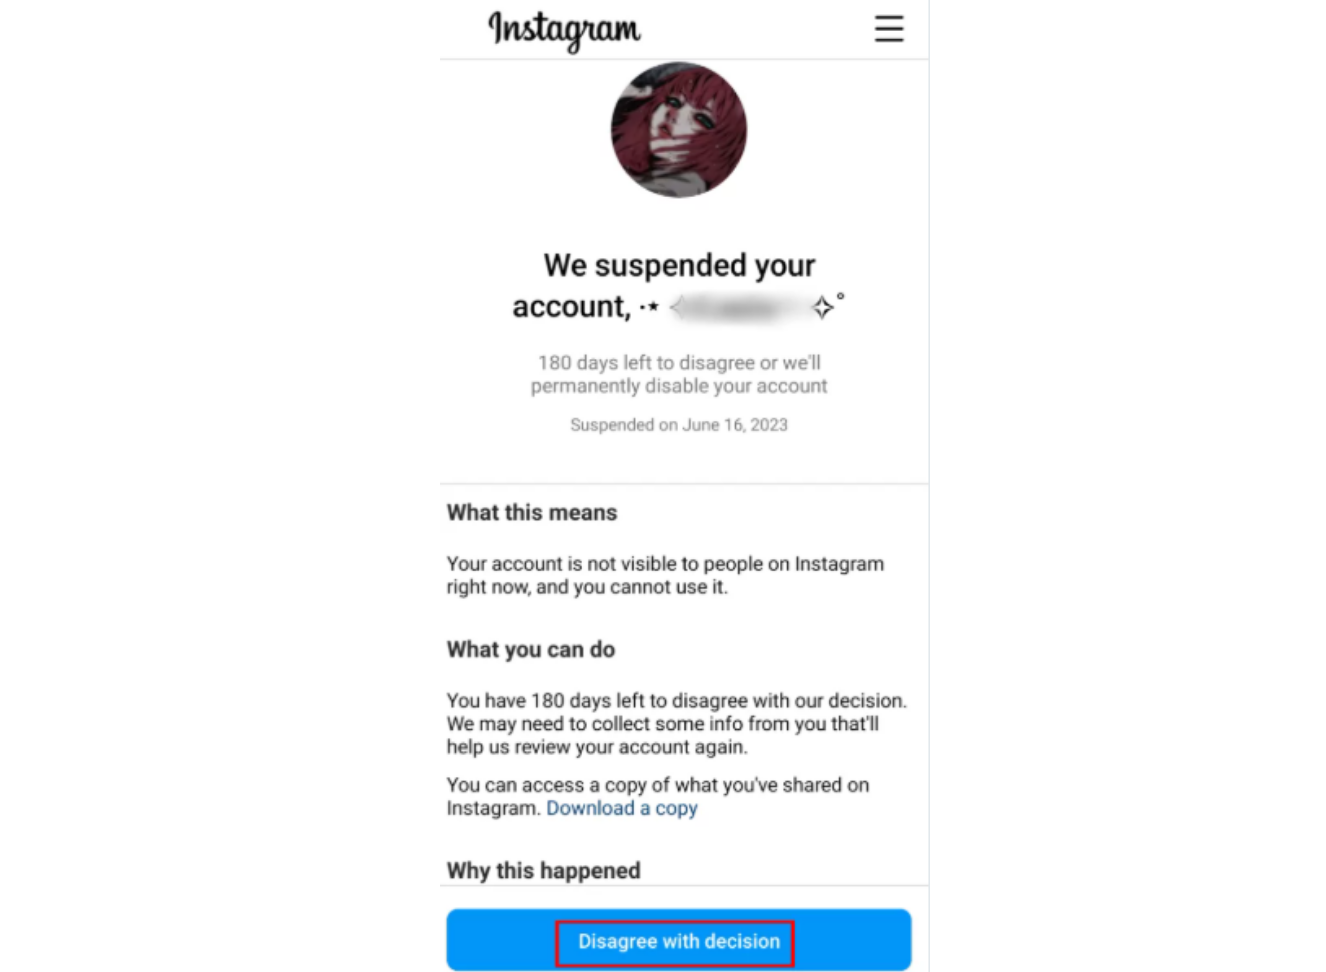This screenshot has width=1326, height=972.
Task: Click the 'help us review your account again' line
Action: coord(597,747)
